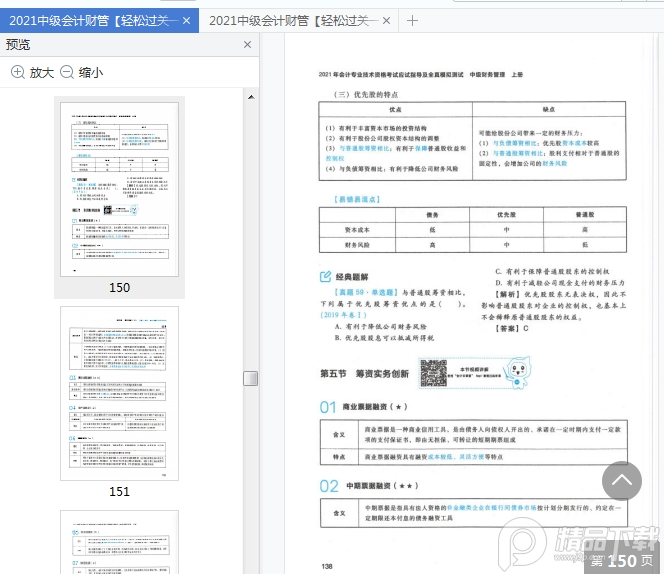Select the partially visible thumbnail below 151
The image size is (664, 574).
pos(119,542)
